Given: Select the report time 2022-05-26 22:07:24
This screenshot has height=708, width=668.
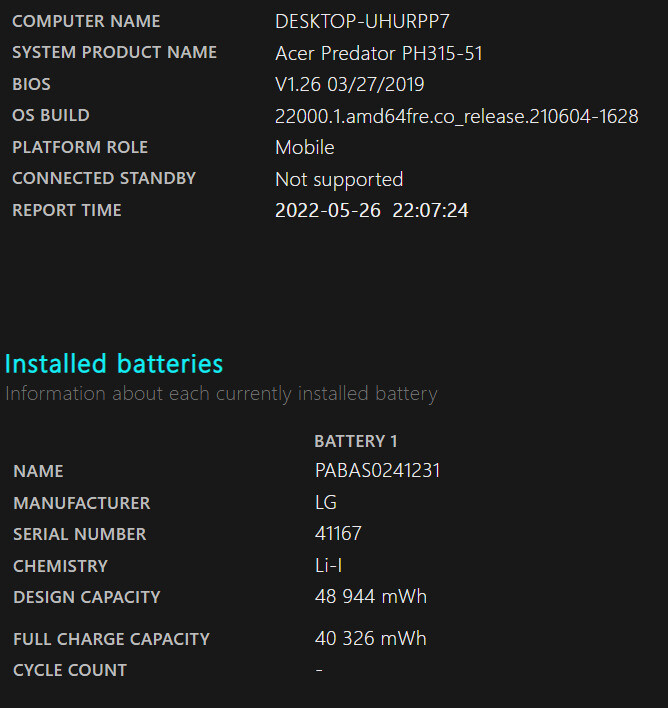Looking at the screenshot, I should pos(372,211).
